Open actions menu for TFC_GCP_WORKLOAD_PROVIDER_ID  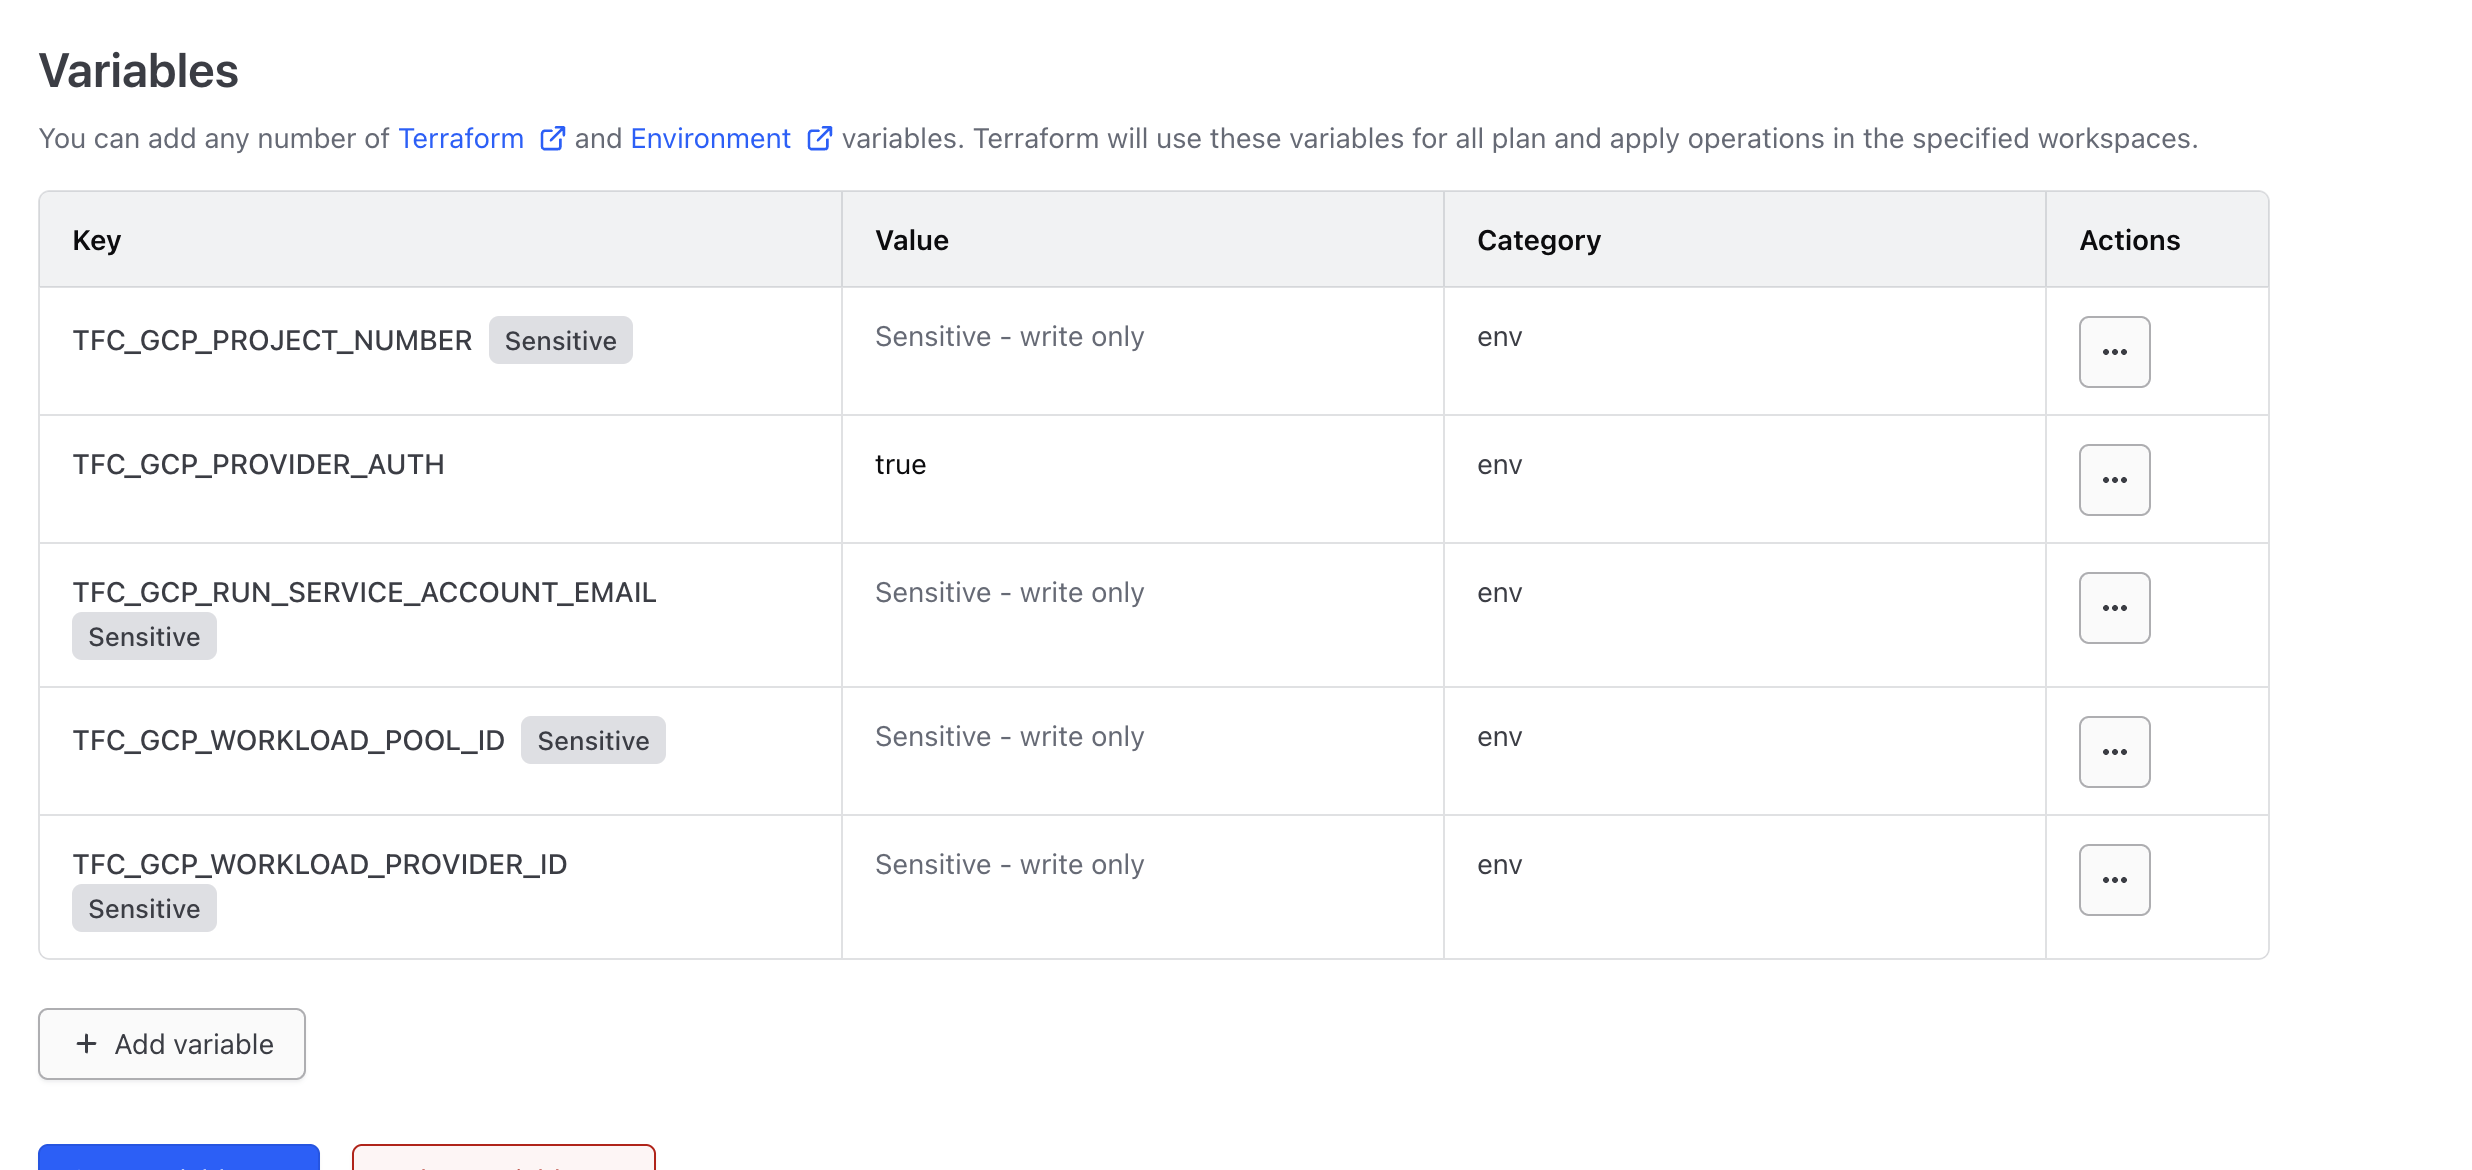(x=2114, y=880)
